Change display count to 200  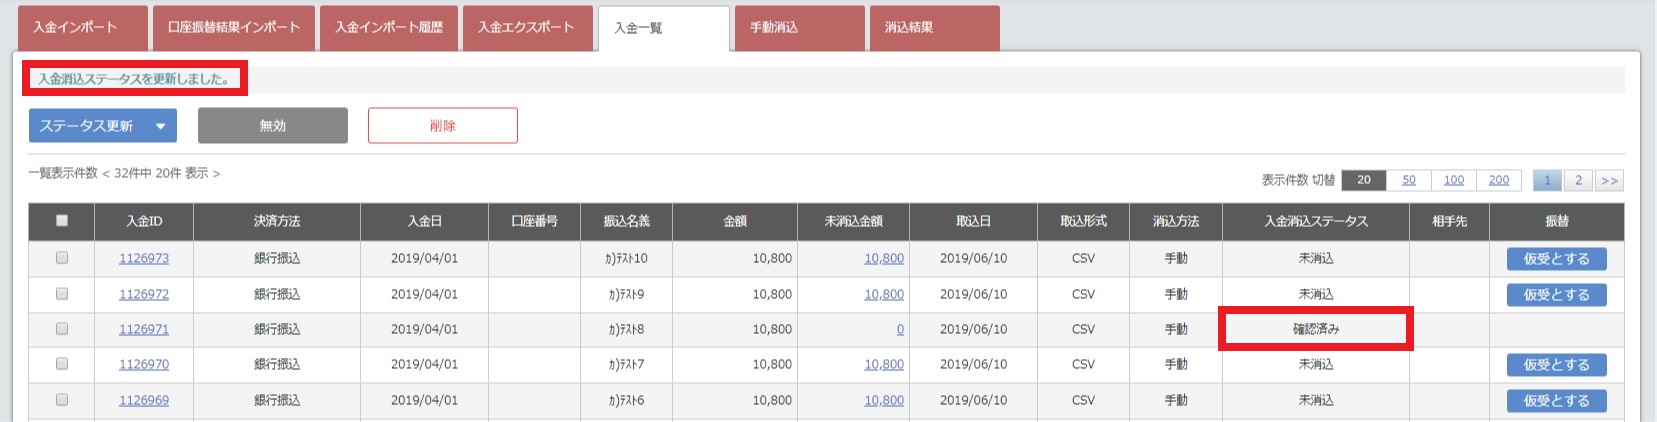(x=1498, y=180)
